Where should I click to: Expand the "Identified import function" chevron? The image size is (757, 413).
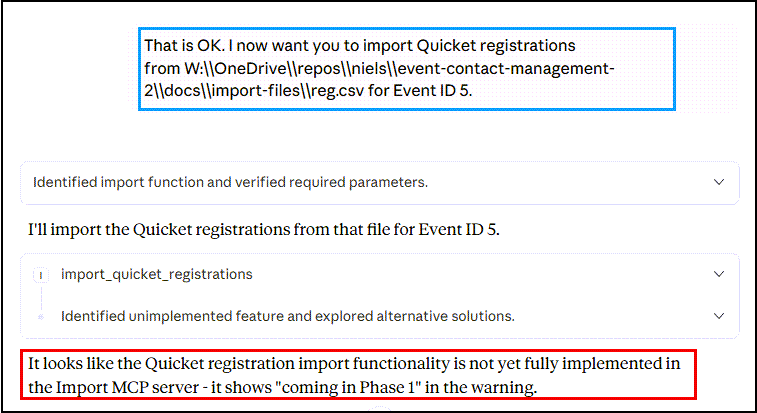click(x=718, y=183)
